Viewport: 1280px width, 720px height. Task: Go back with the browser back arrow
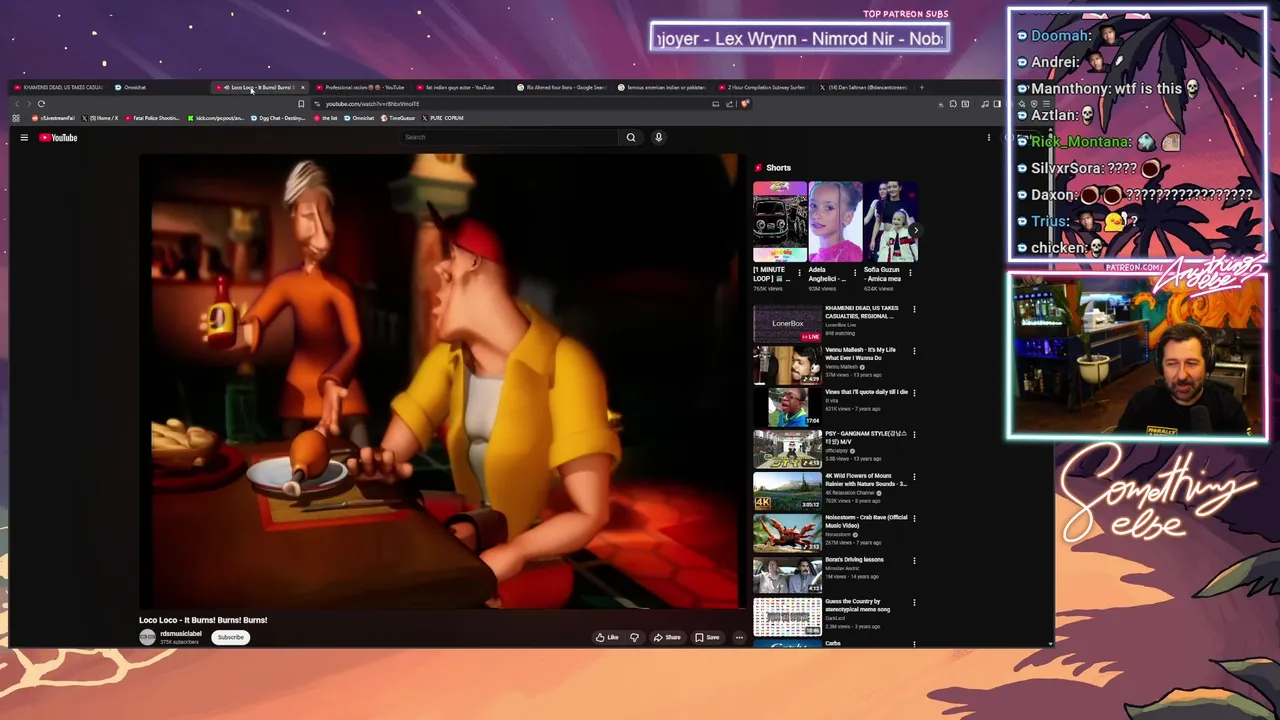point(17,104)
